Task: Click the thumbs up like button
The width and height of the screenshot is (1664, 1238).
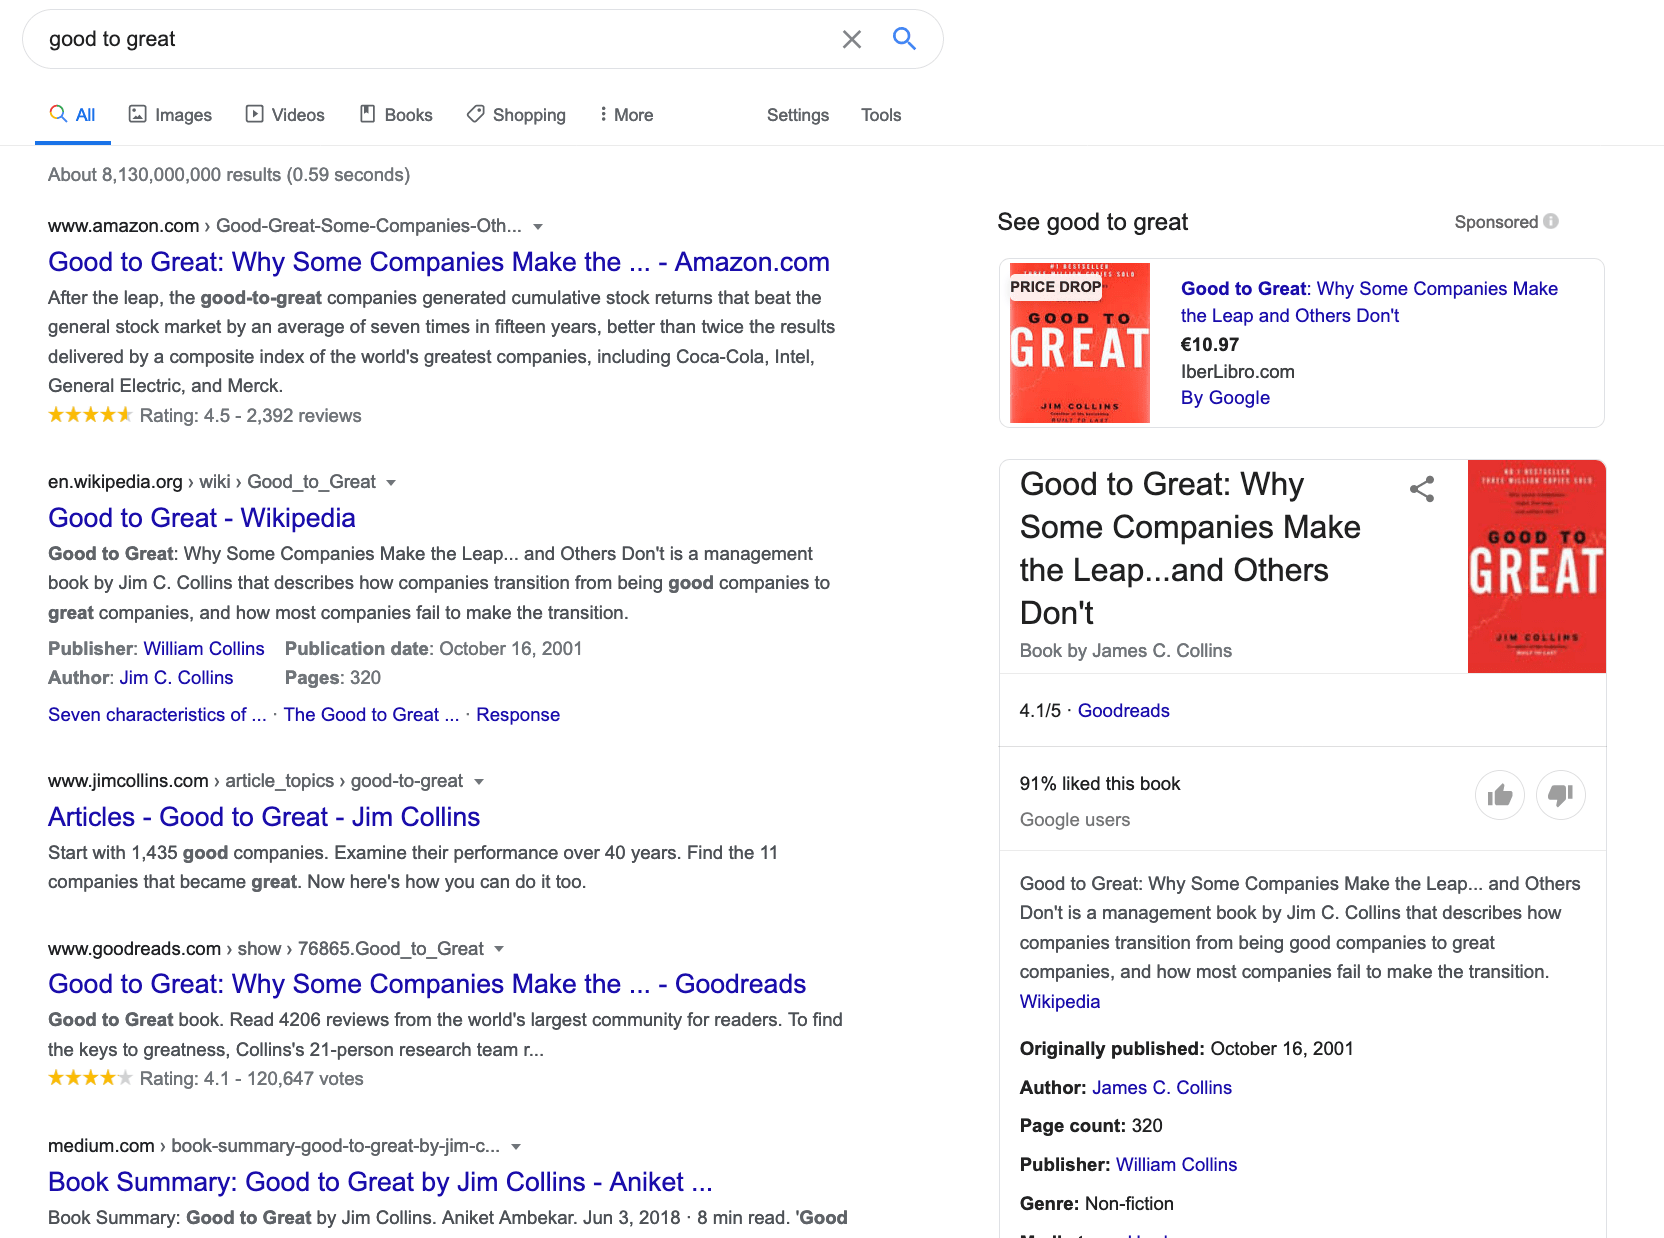Action: pyautogui.click(x=1500, y=795)
